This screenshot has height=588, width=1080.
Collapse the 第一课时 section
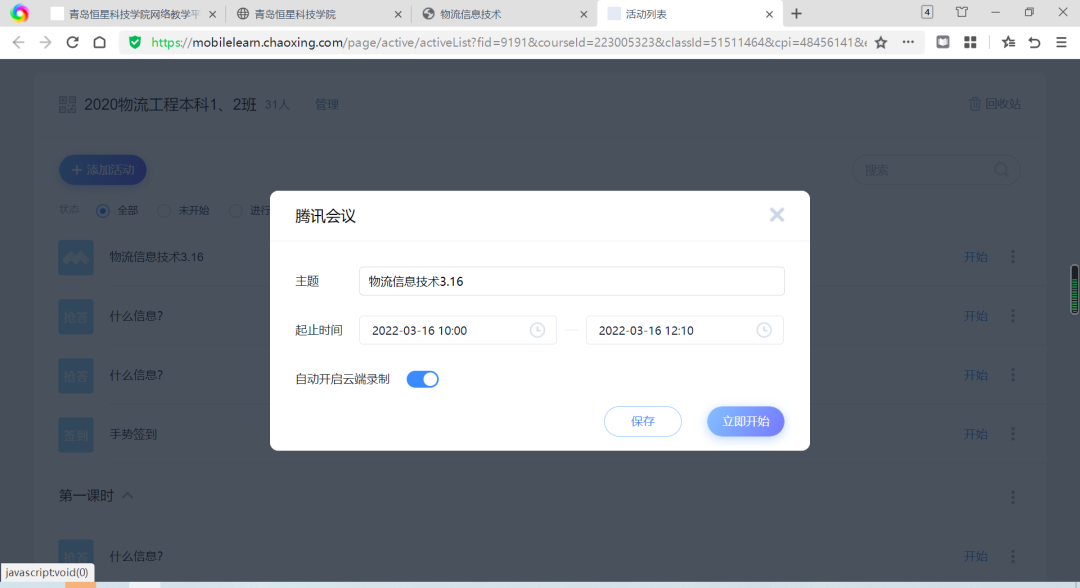click(x=127, y=496)
